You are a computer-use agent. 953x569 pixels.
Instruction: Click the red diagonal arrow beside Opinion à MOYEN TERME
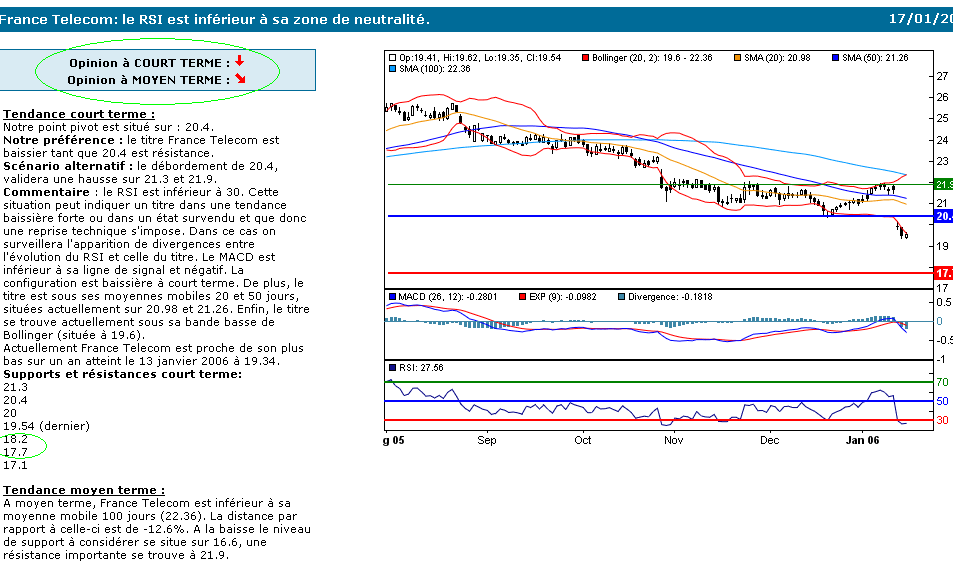241,78
